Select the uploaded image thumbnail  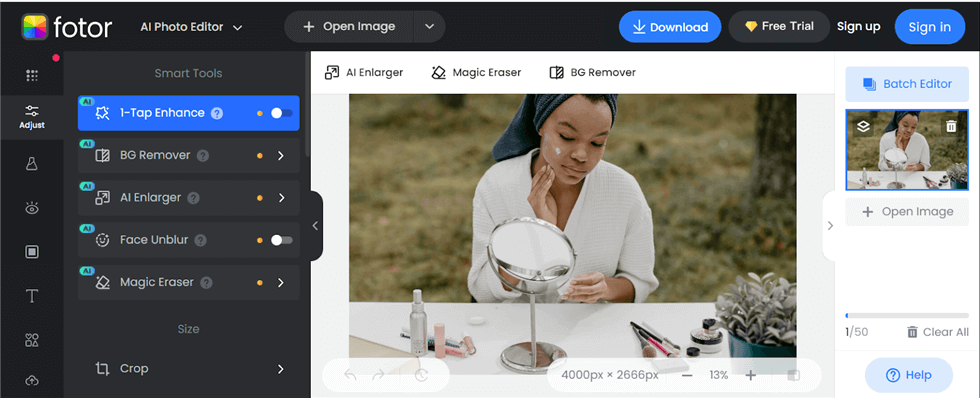tap(908, 150)
